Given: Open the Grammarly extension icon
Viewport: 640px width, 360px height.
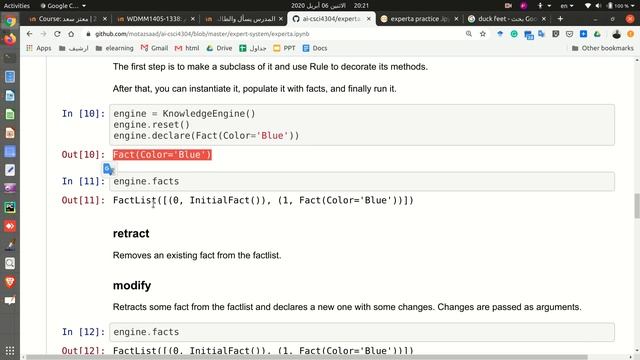Looking at the screenshot, I should tap(514, 34).
